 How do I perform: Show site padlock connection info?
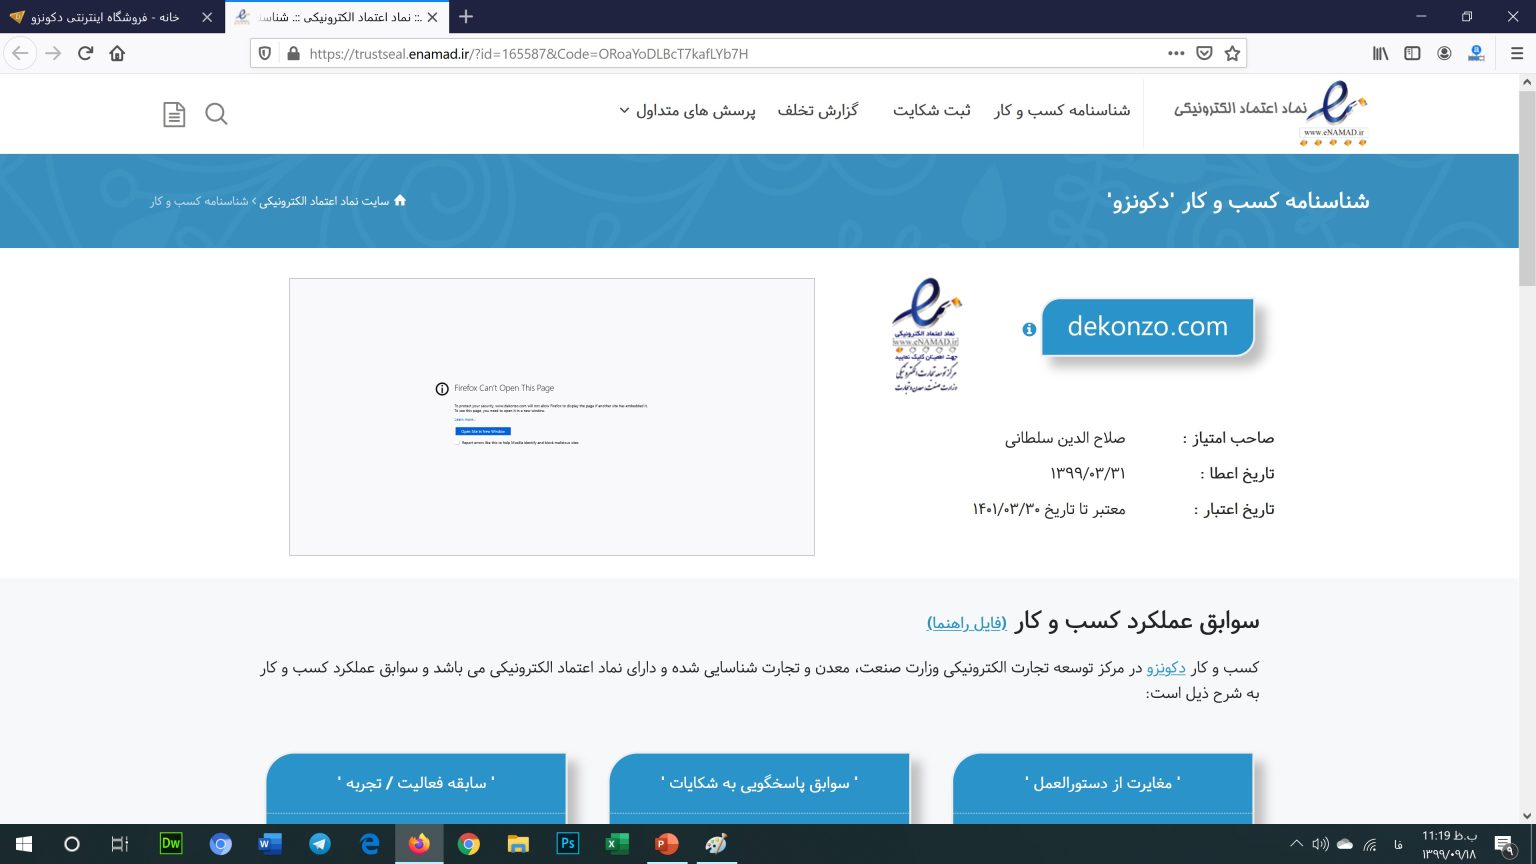[x=293, y=54]
